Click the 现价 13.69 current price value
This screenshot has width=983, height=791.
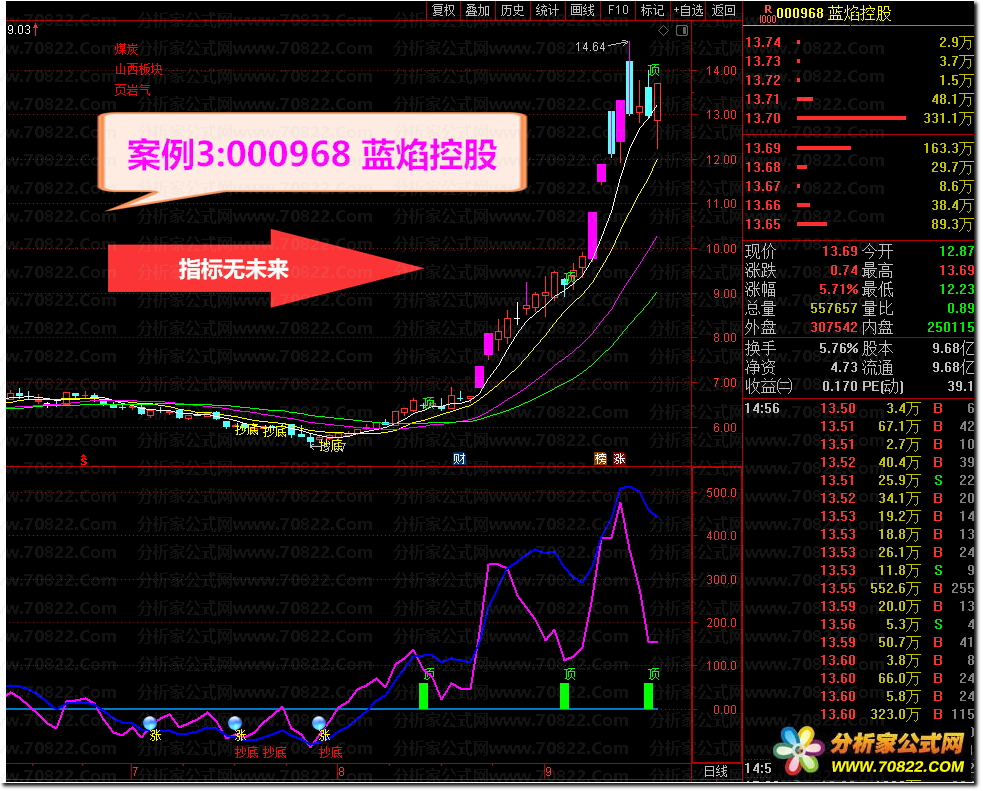click(x=839, y=251)
